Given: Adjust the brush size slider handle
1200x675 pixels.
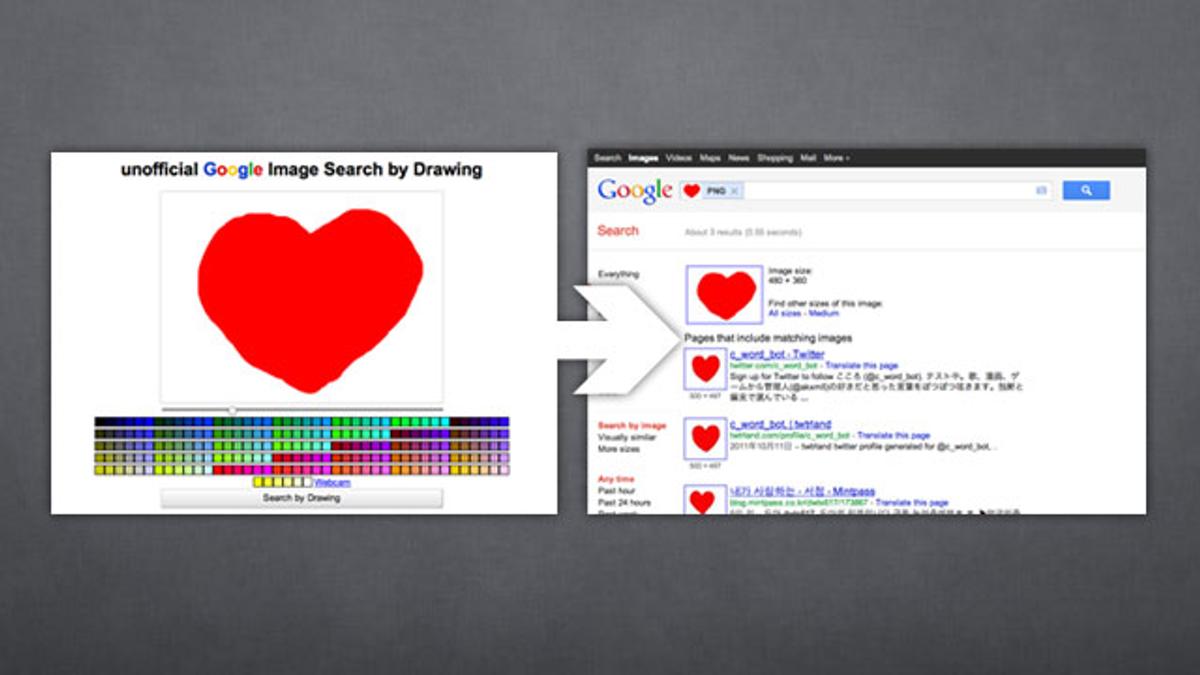Looking at the screenshot, I should point(233,409).
